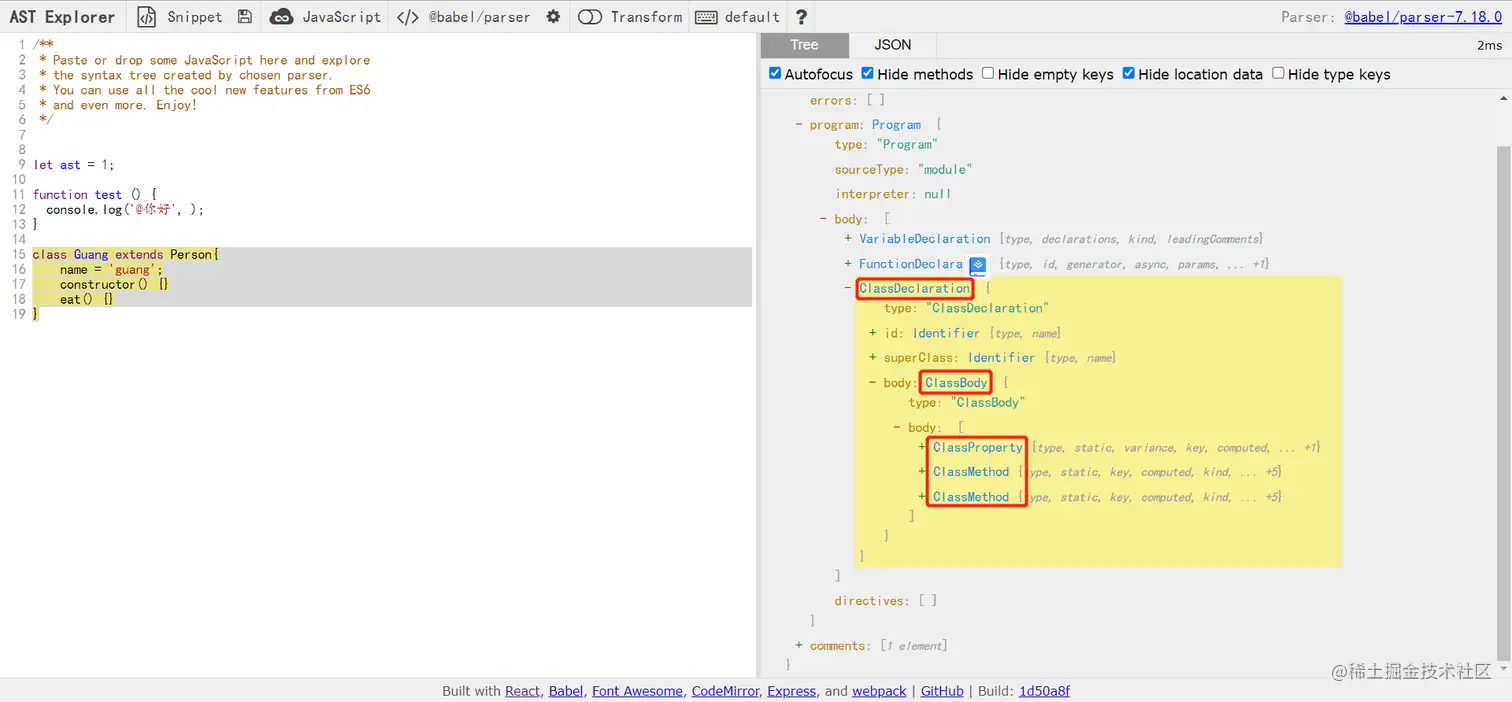Open parser settings gear icon

554,17
